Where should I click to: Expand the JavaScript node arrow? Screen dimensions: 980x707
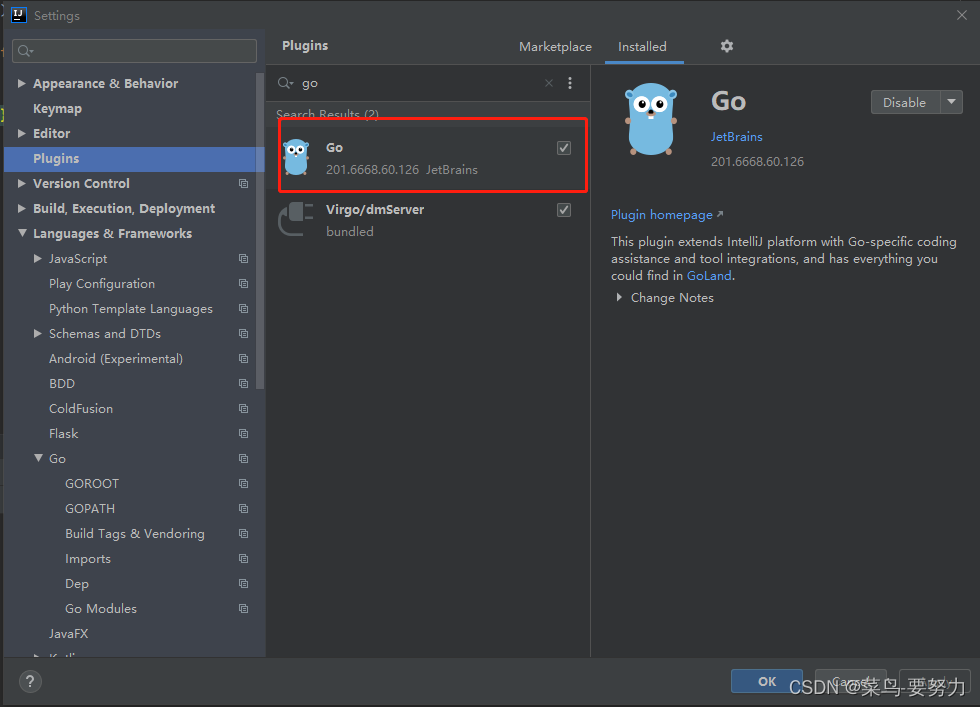tap(38, 258)
